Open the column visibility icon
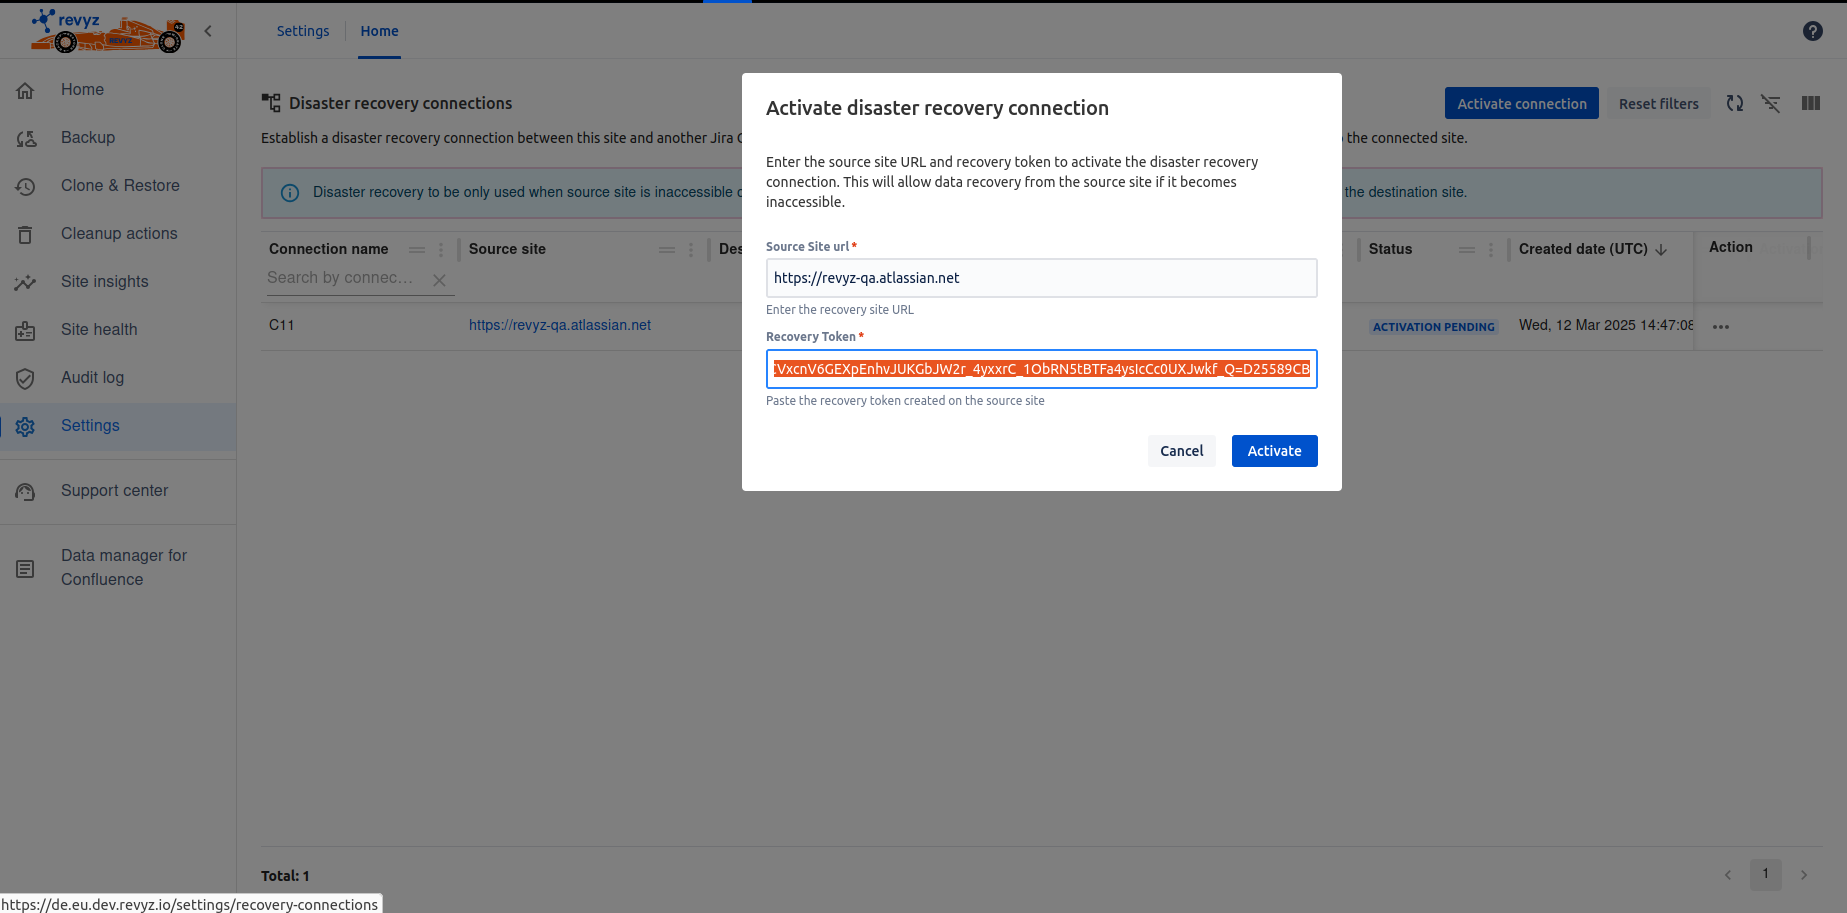This screenshot has height=913, width=1847. click(1810, 103)
